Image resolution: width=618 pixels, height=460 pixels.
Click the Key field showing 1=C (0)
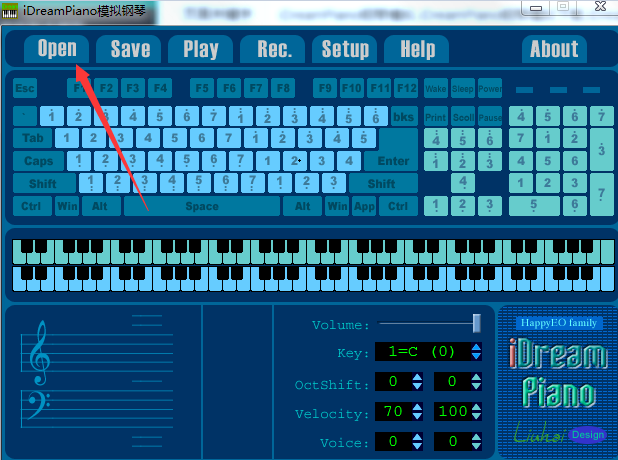423,352
